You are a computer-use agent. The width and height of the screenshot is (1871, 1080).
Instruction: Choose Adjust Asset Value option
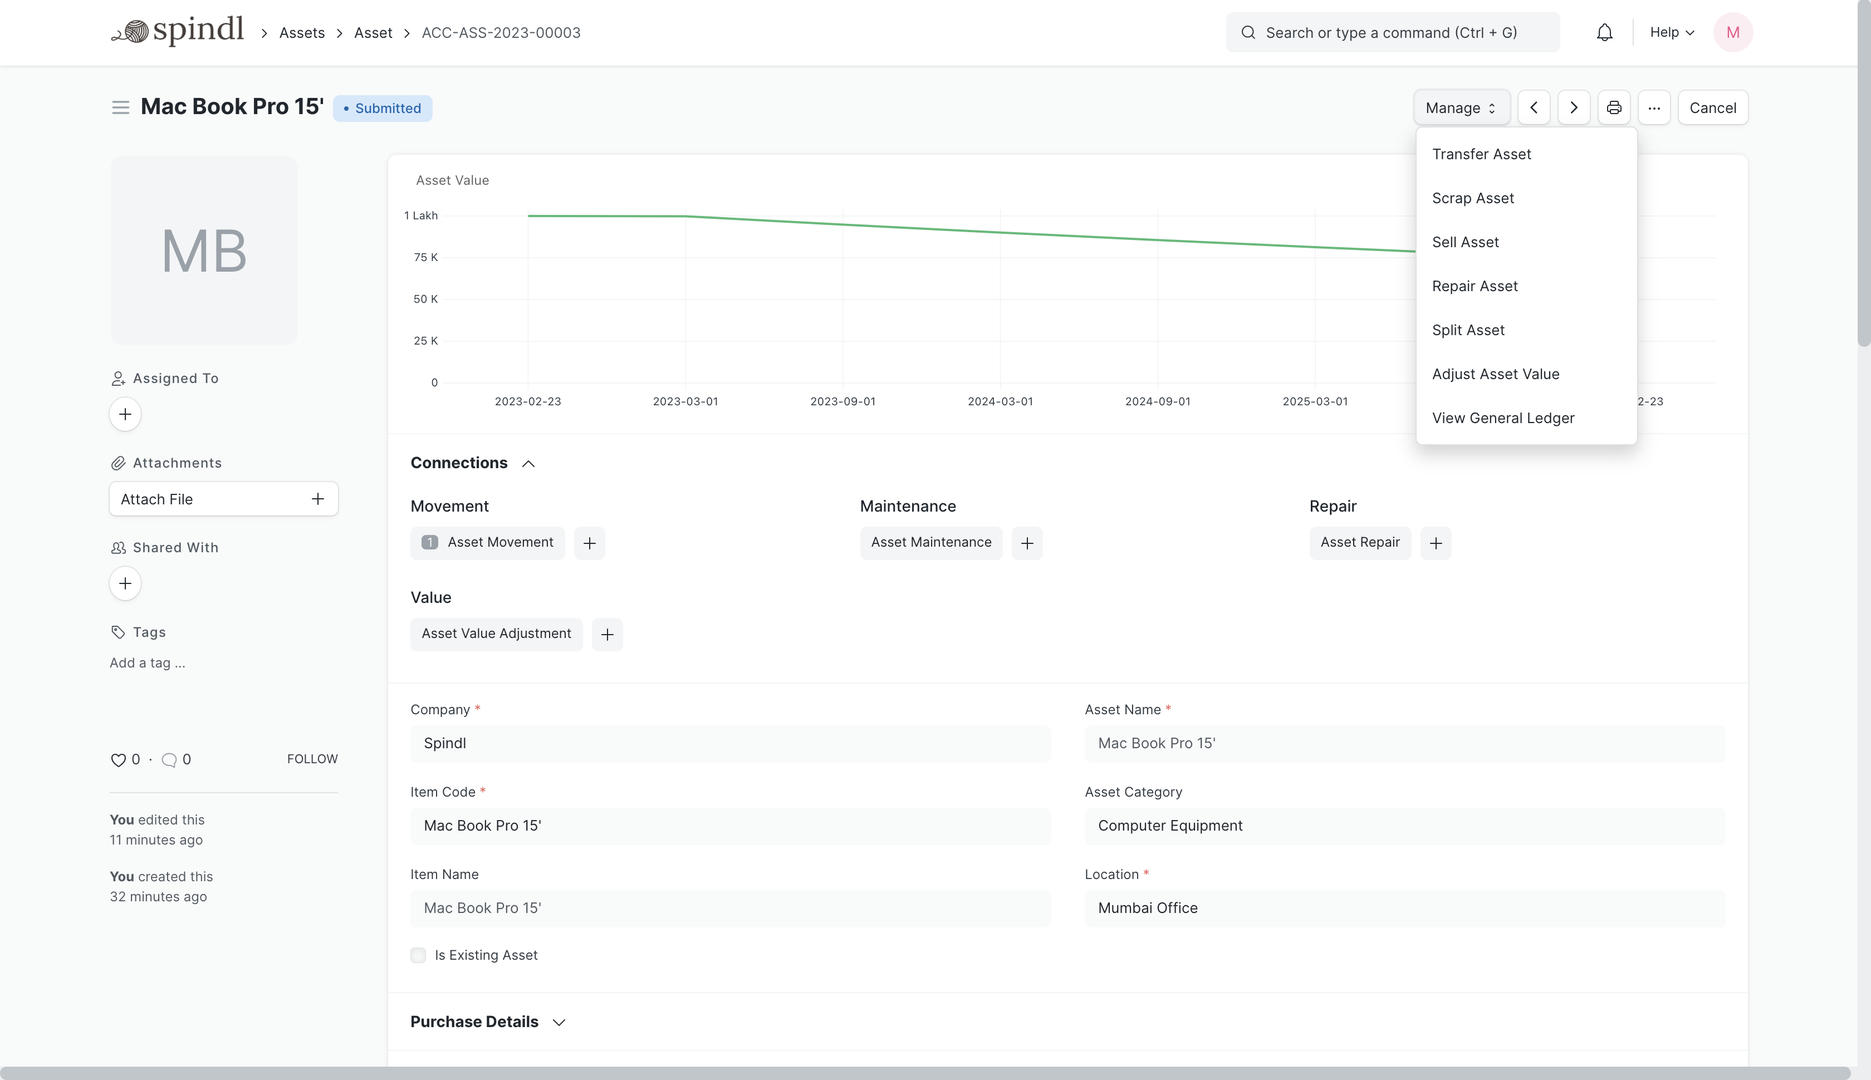coord(1526,374)
